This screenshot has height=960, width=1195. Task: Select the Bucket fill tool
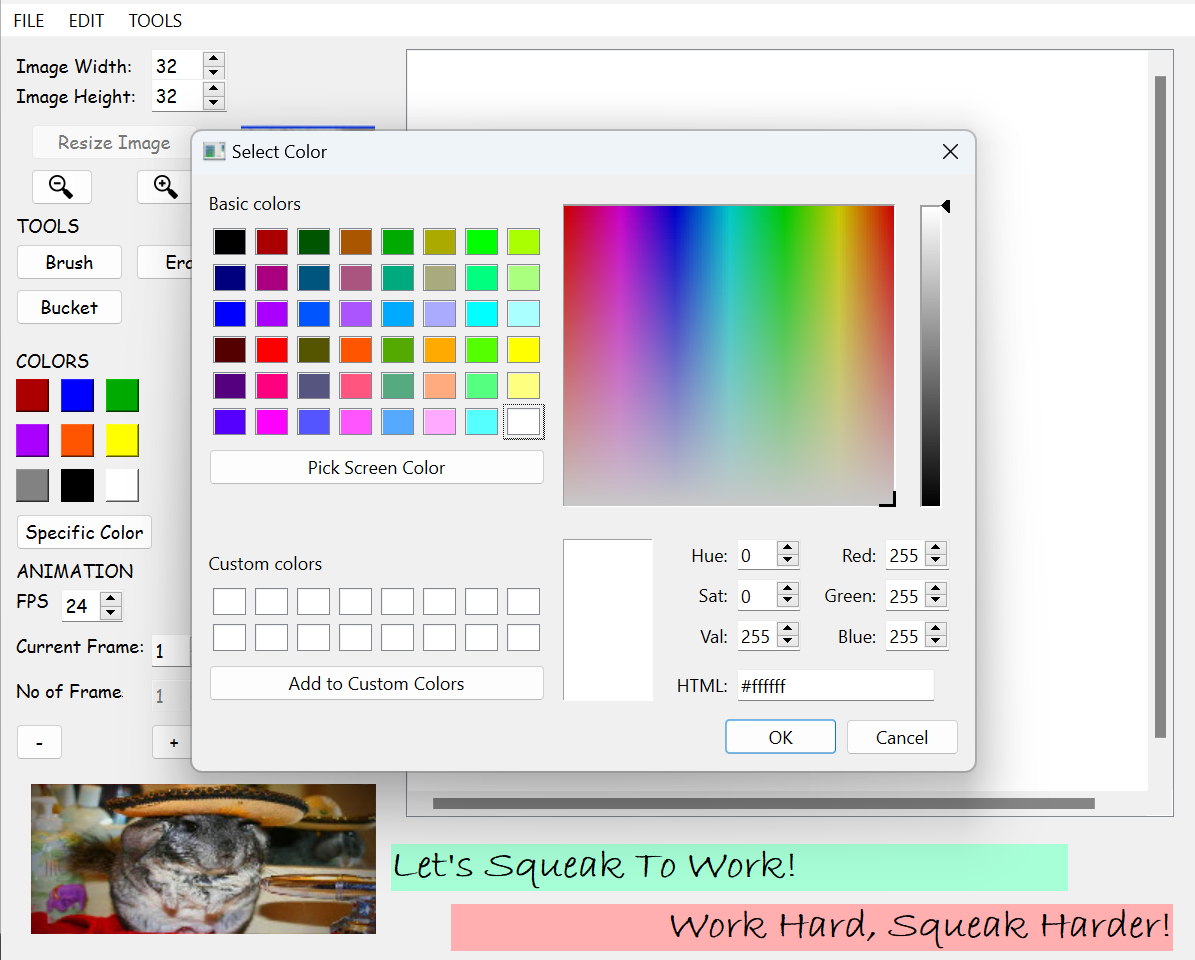click(x=69, y=308)
